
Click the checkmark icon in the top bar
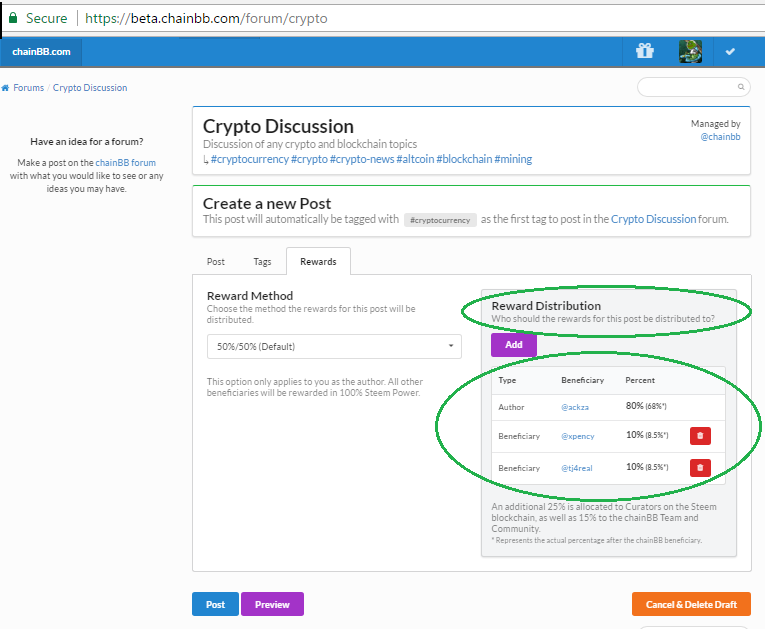click(730, 51)
